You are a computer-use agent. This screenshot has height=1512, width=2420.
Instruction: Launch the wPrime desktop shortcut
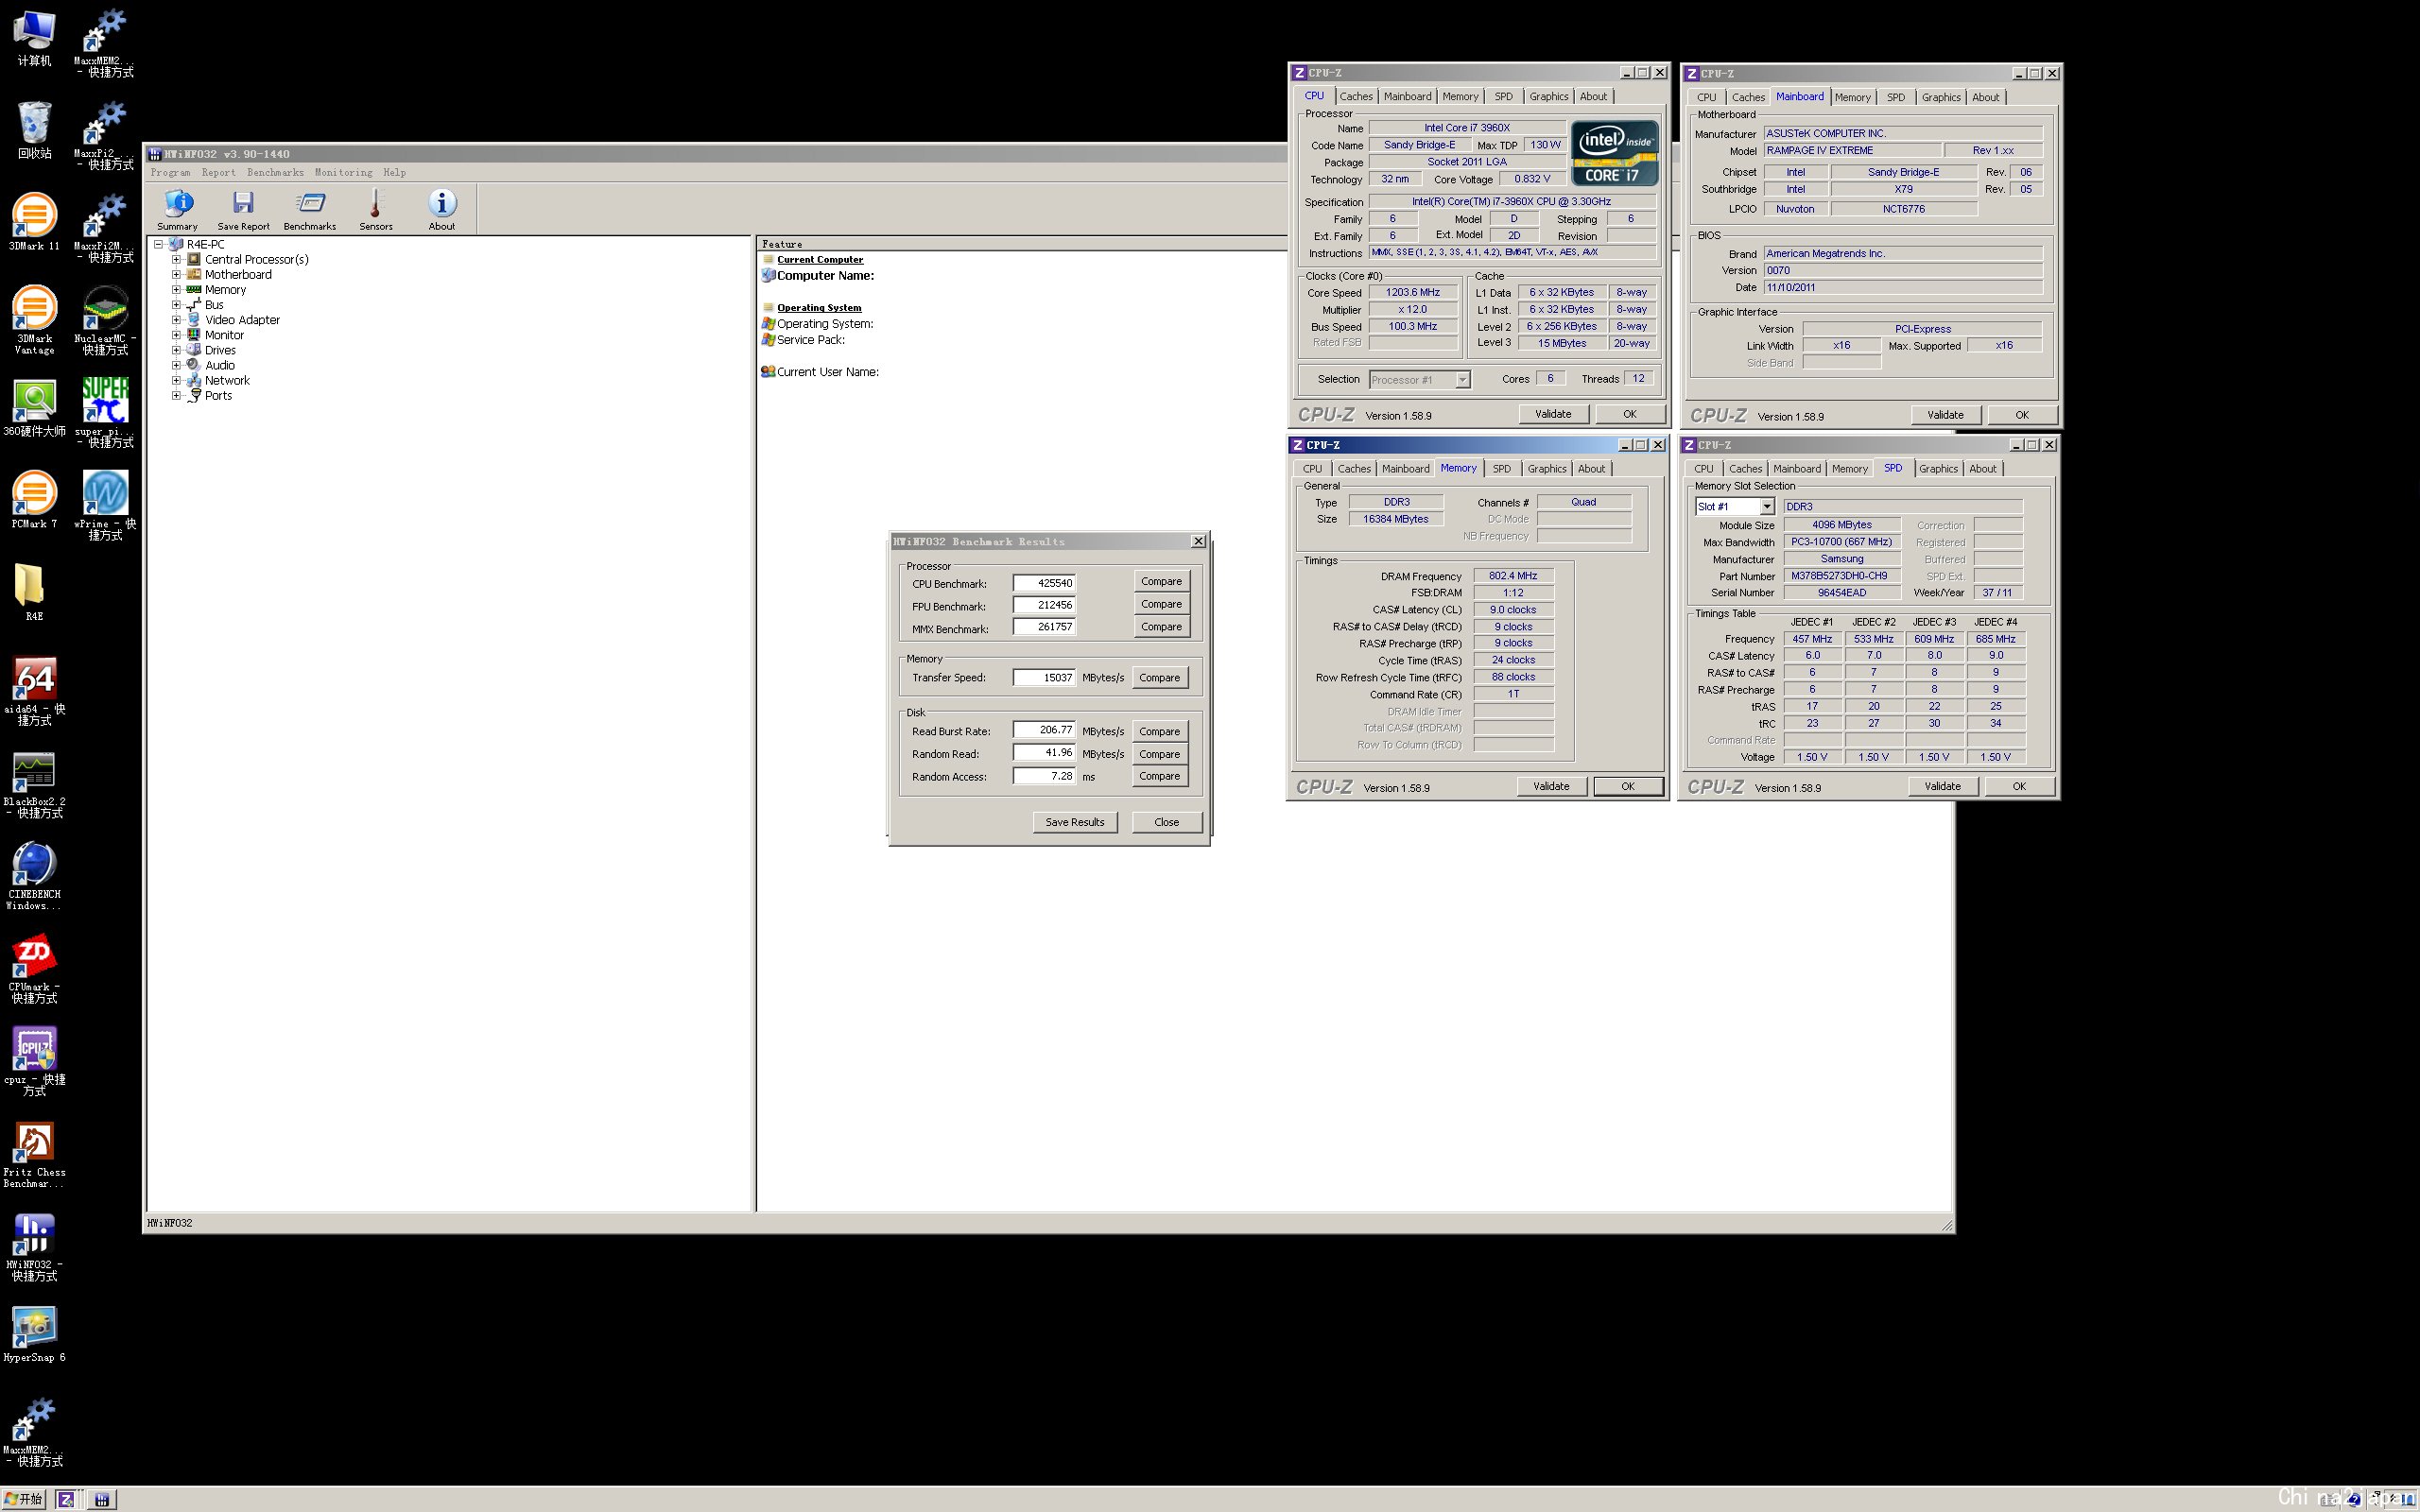point(105,505)
